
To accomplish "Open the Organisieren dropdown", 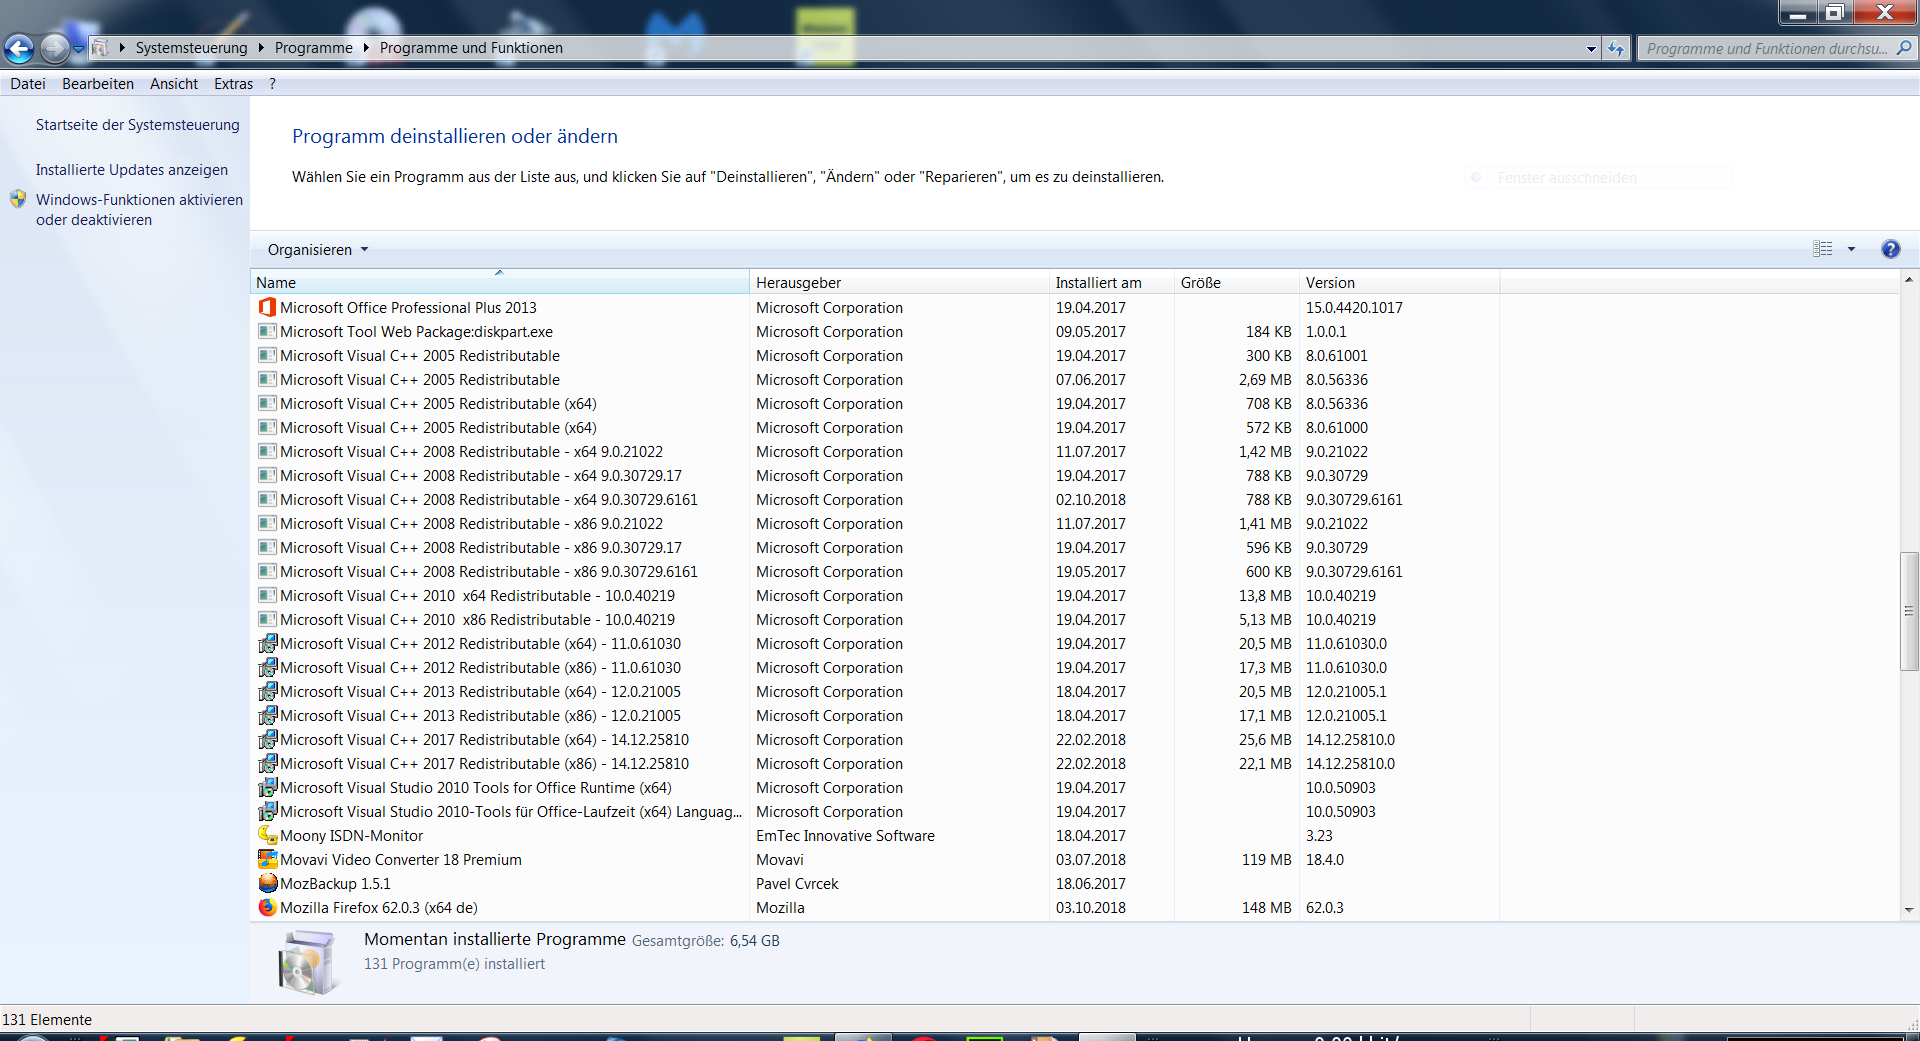I will click(317, 249).
